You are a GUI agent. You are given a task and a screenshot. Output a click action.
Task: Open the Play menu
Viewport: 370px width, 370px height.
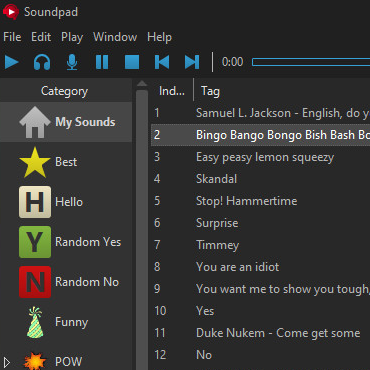pyautogui.click(x=72, y=37)
